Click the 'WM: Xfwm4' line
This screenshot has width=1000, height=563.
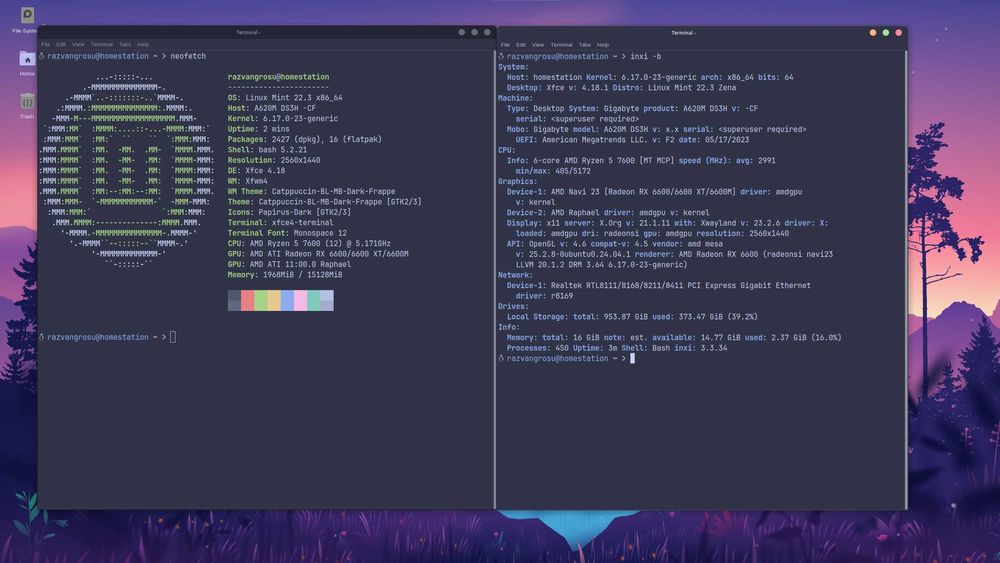(247, 181)
